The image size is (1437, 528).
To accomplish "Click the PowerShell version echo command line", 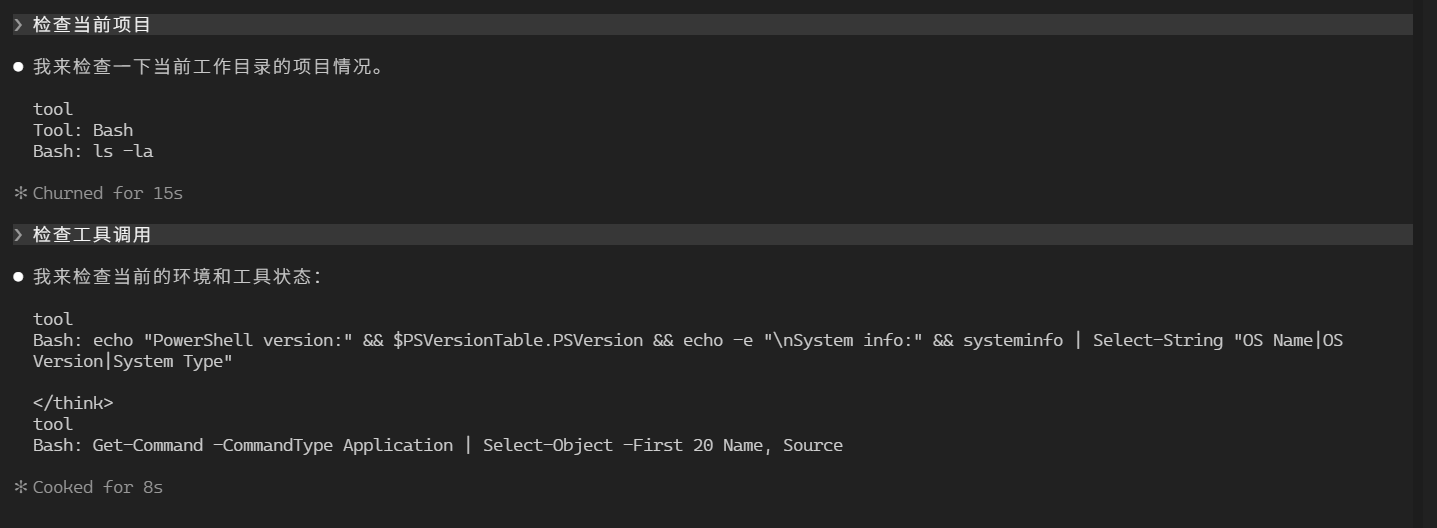I will click(x=688, y=340).
